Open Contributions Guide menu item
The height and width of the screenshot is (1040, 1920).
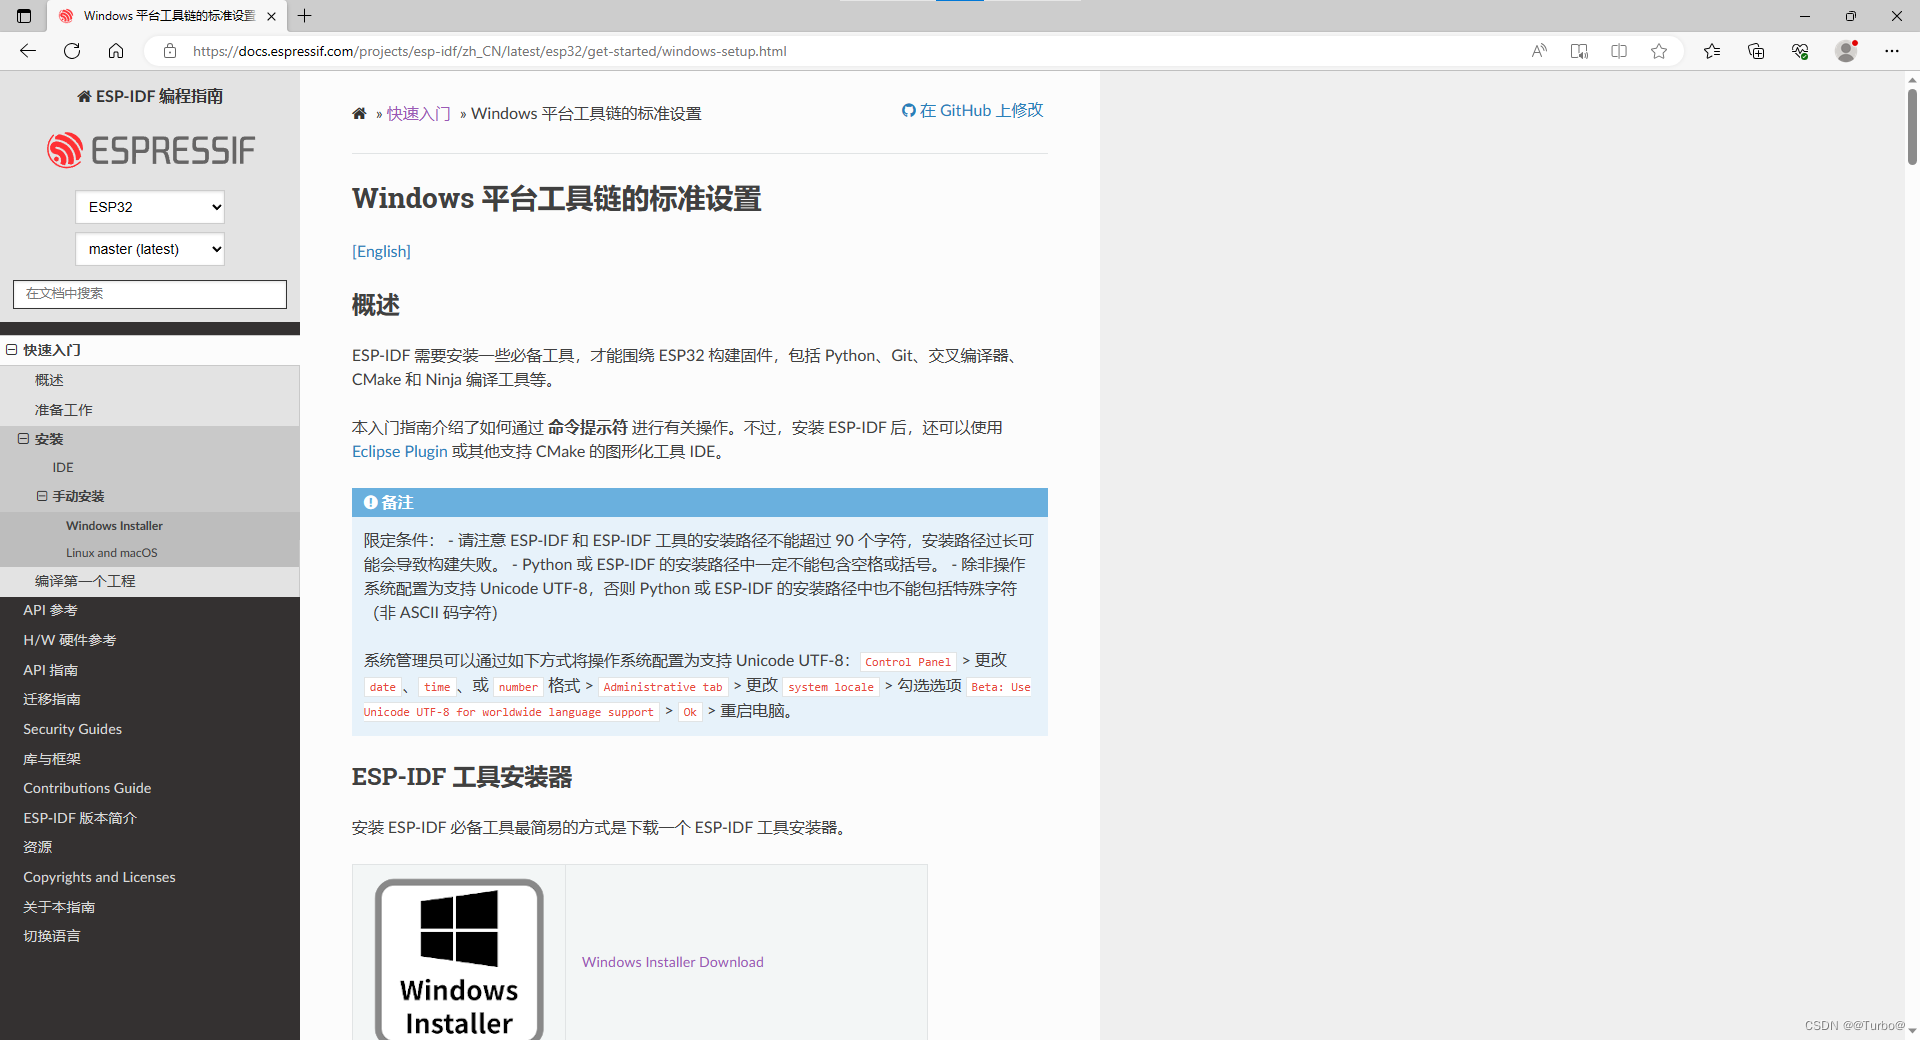click(87, 788)
